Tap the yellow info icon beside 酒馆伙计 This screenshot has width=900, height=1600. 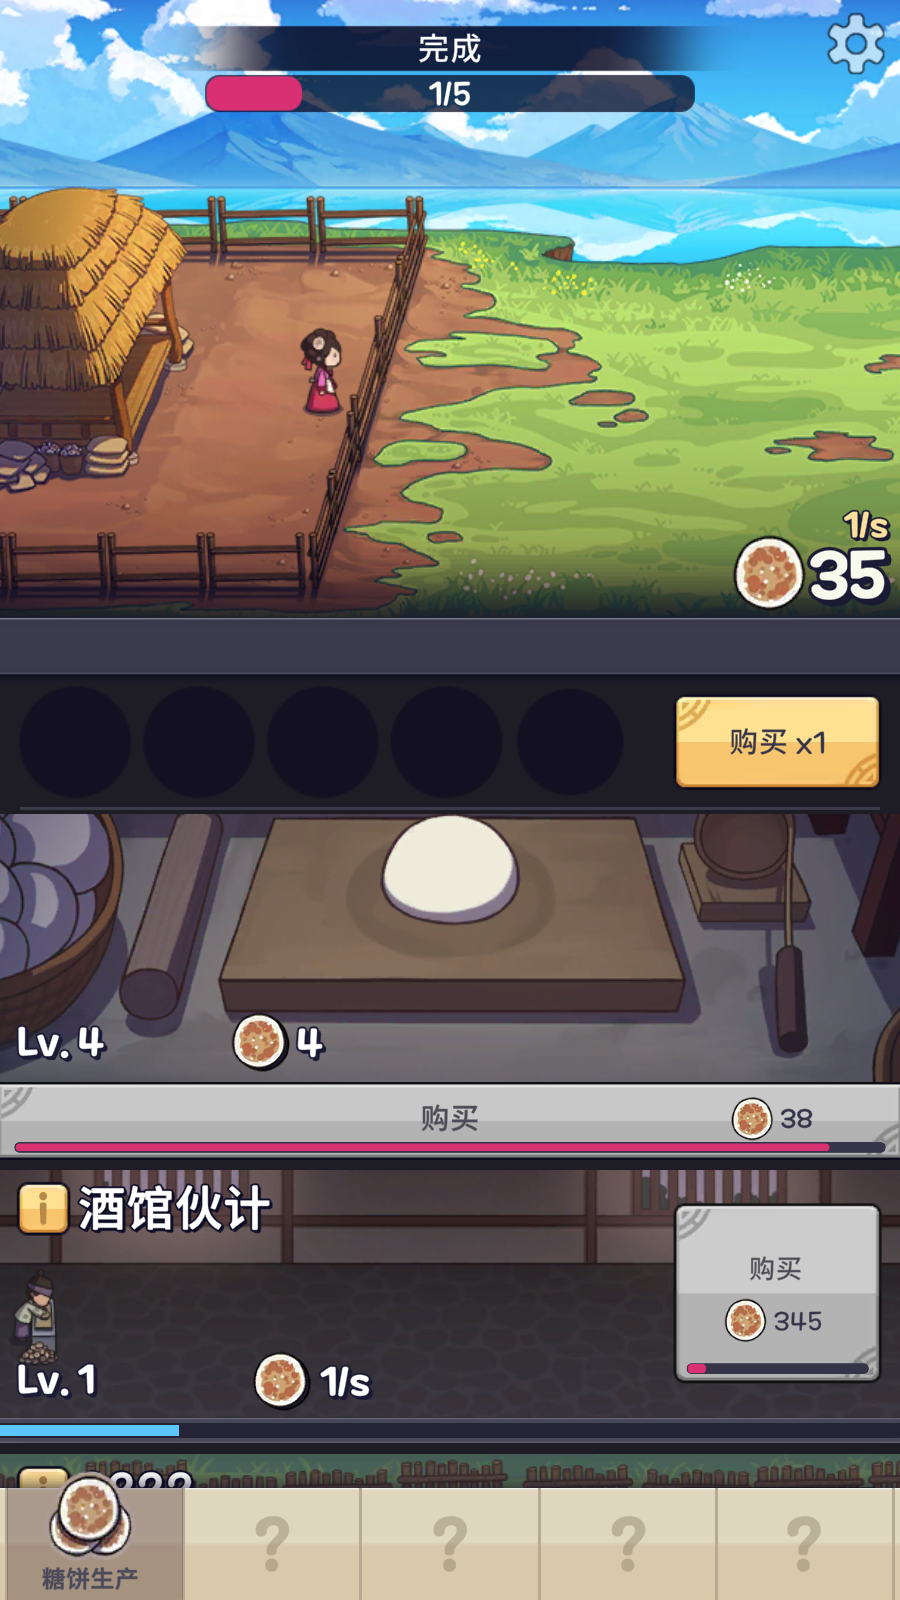[43, 1209]
